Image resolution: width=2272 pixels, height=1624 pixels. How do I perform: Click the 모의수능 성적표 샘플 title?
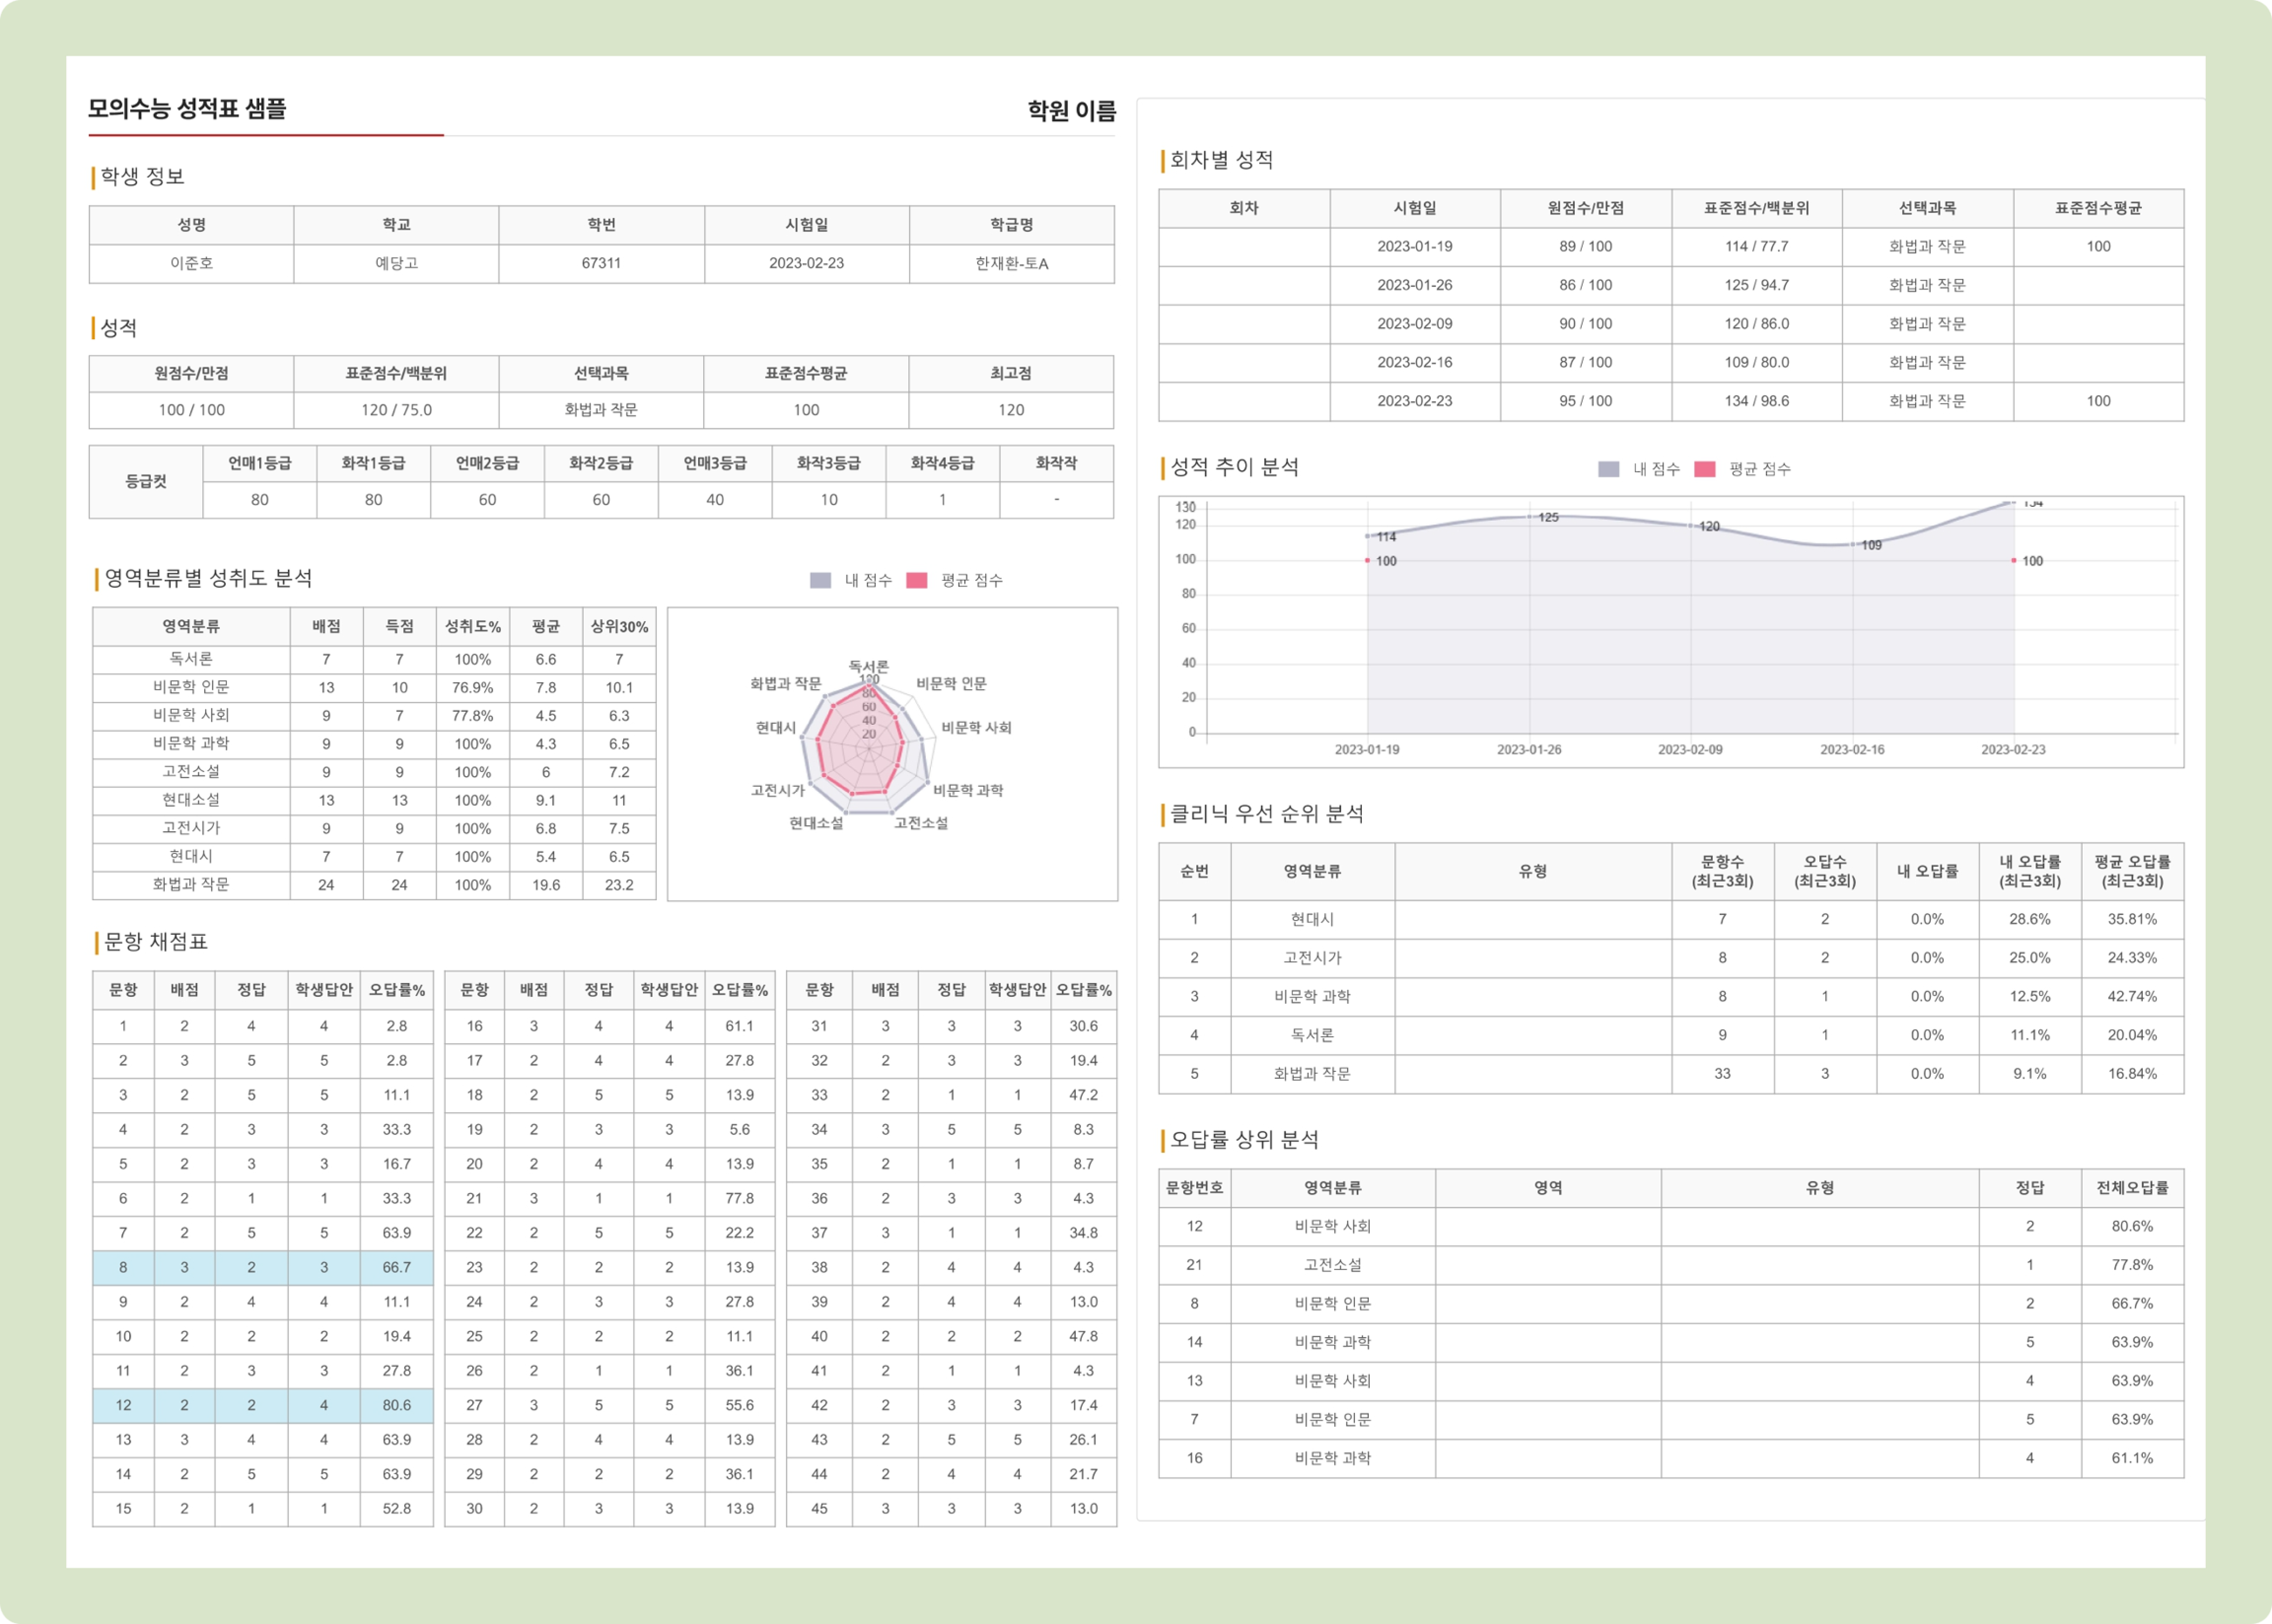(187, 109)
